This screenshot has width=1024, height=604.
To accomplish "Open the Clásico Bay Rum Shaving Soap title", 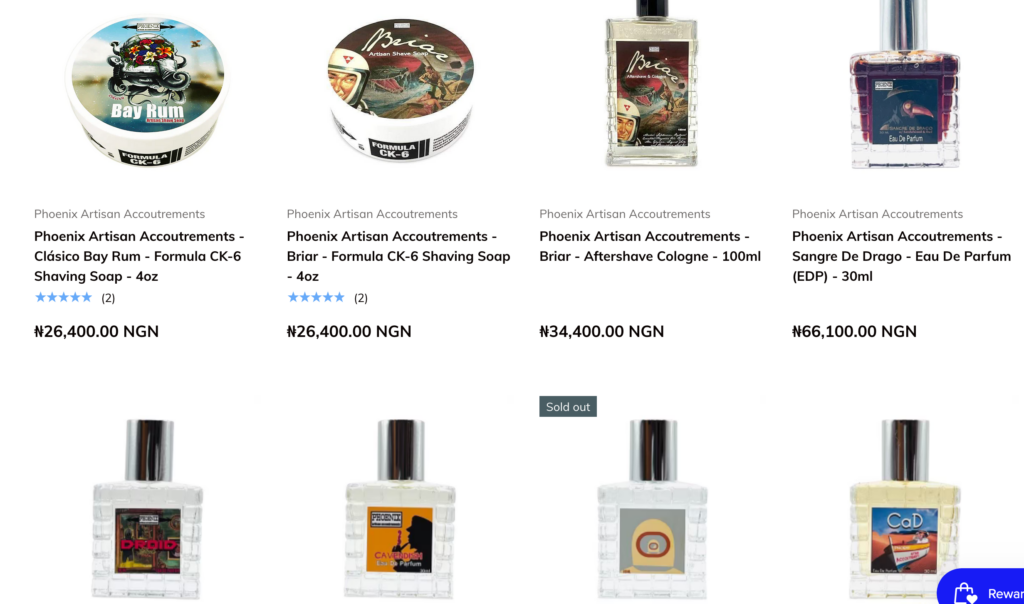I will [139, 256].
